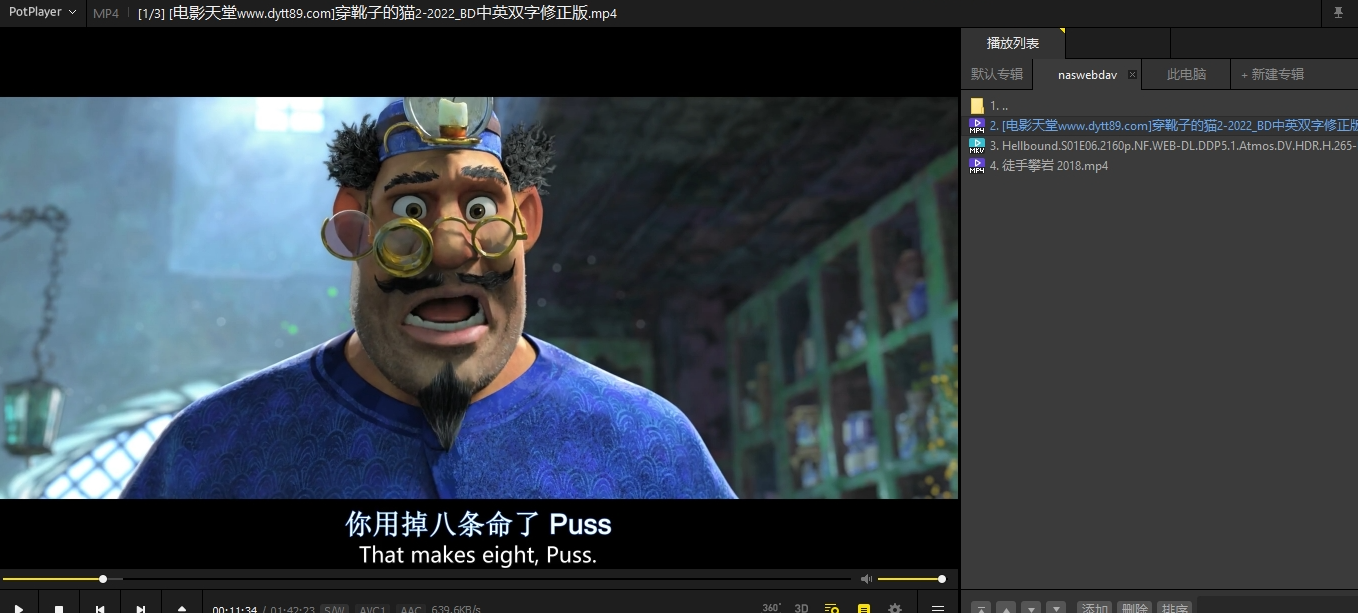Image resolution: width=1358 pixels, height=613 pixels.
Task: Open the PotPlayer main menu dropdown
Action: tap(43, 12)
